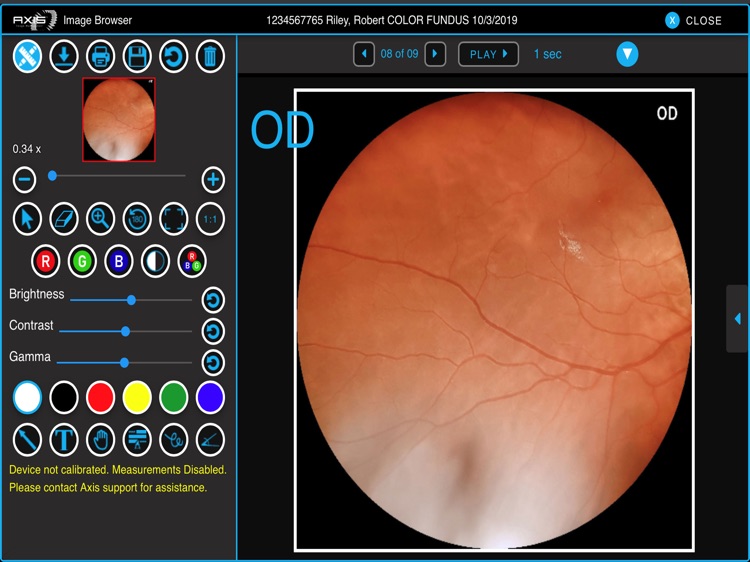The height and width of the screenshot is (562, 750).
Task: Adjust the Brightness slider handle
Action: (x=131, y=300)
